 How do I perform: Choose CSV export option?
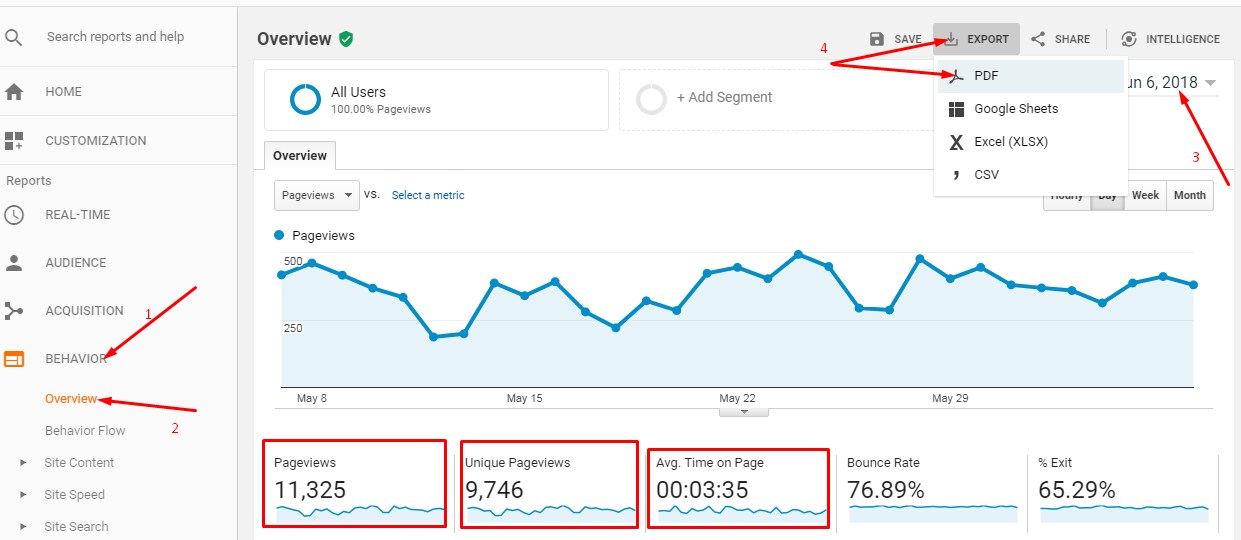point(1030,175)
